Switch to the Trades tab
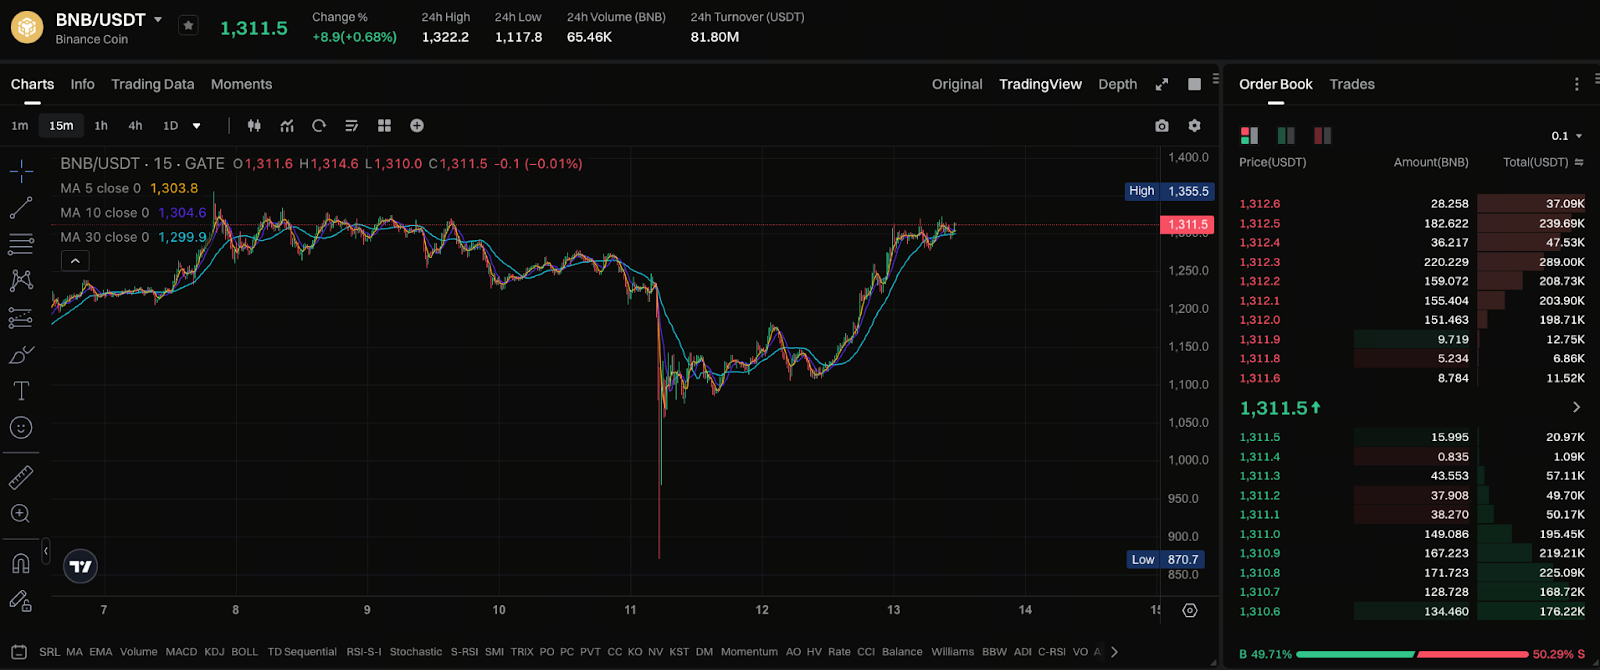The height and width of the screenshot is (670, 1600). pyautogui.click(x=1352, y=84)
